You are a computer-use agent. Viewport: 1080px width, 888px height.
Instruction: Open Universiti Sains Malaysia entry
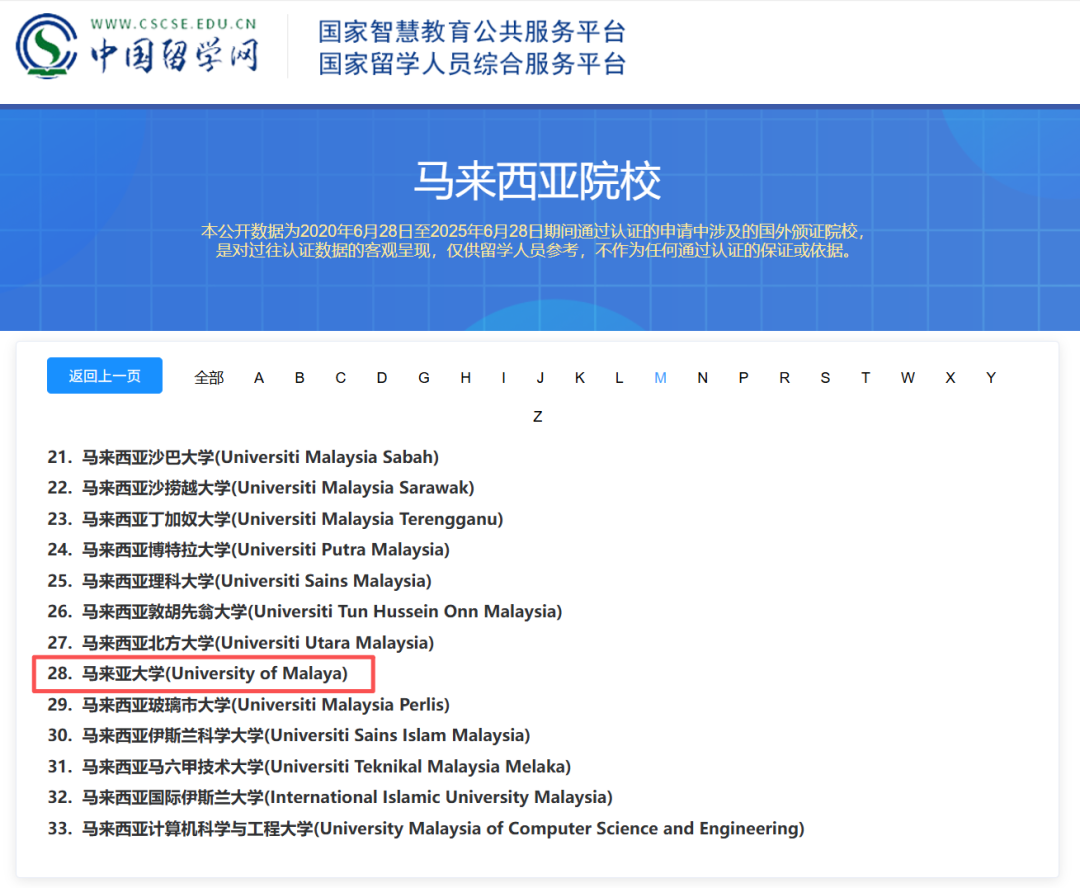pyautogui.click(x=240, y=581)
